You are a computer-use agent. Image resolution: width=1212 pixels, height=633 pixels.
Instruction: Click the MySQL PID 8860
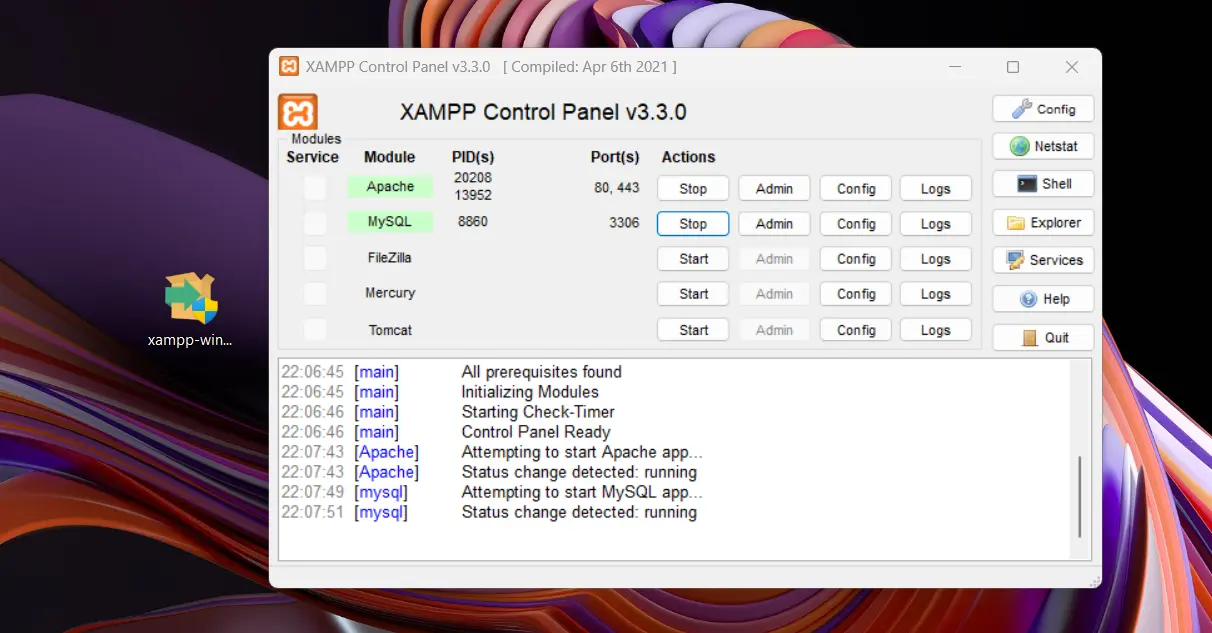pyautogui.click(x=473, y=221)
